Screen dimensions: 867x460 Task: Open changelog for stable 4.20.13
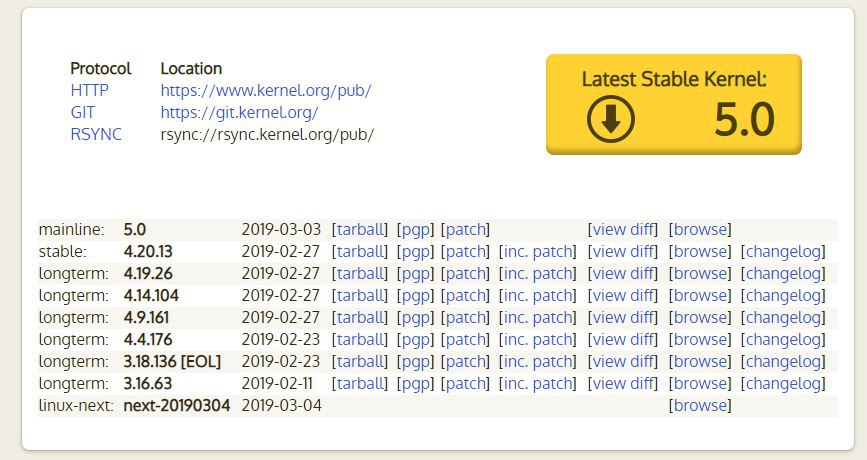783,252
